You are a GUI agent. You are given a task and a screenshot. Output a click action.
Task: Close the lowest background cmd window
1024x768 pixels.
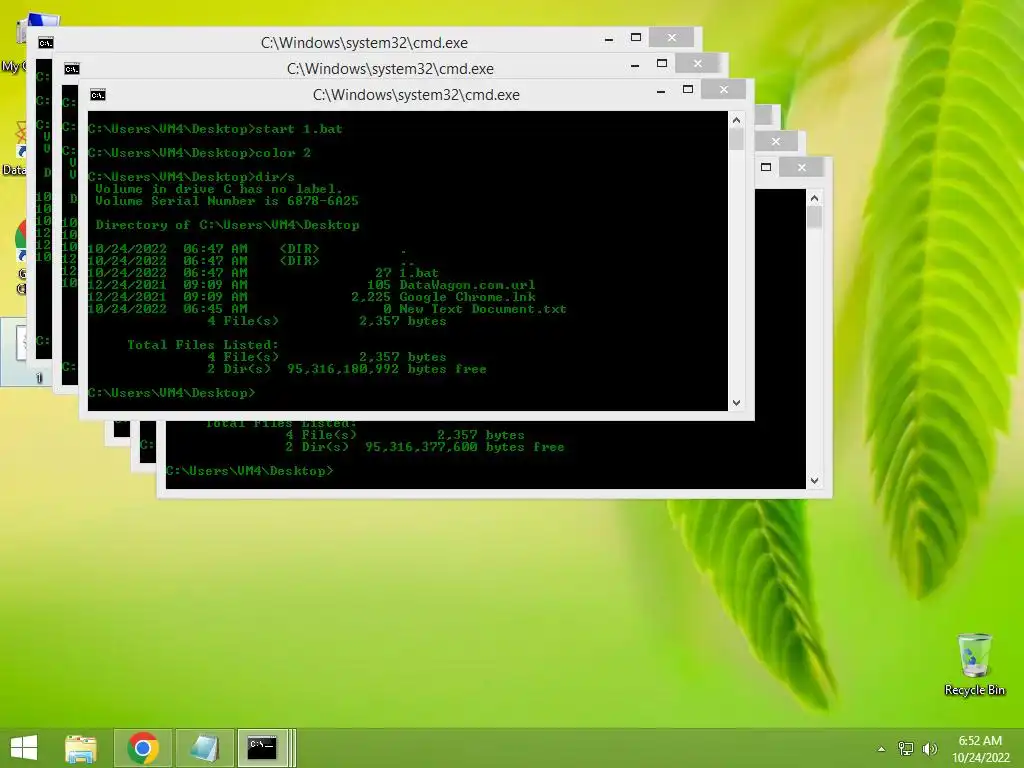point(801,168)
